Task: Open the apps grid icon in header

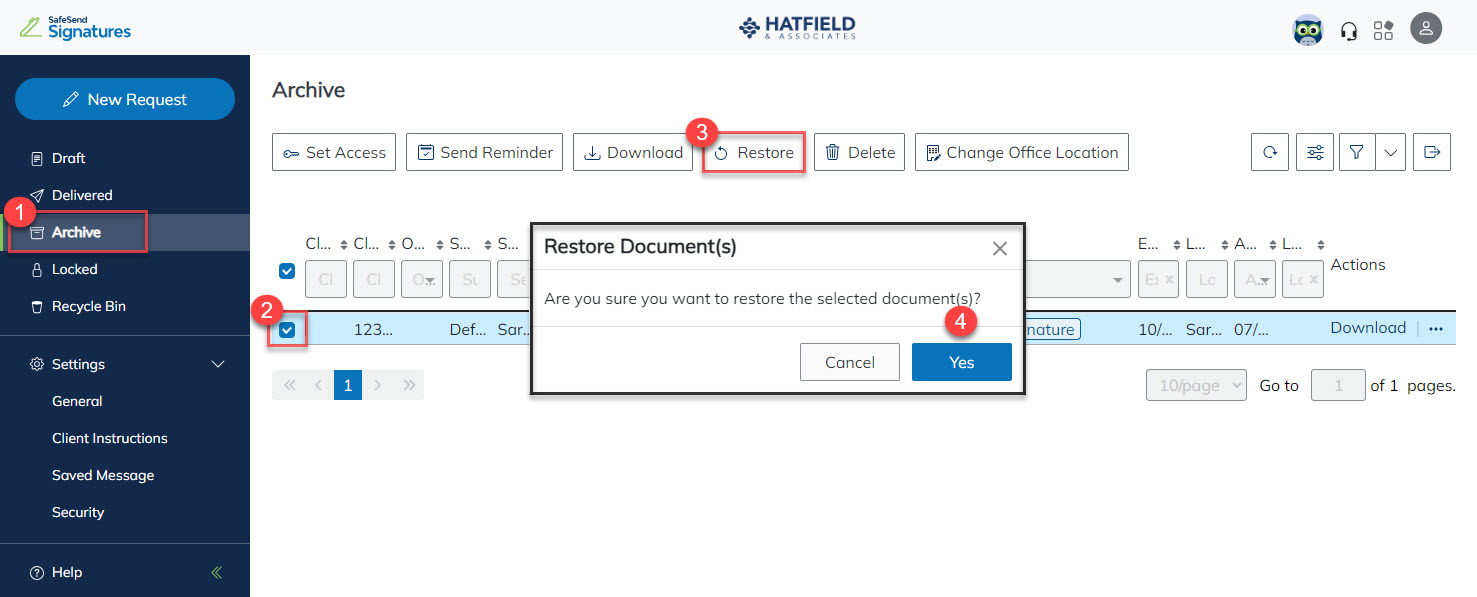Action: (x=1383, y=30)
